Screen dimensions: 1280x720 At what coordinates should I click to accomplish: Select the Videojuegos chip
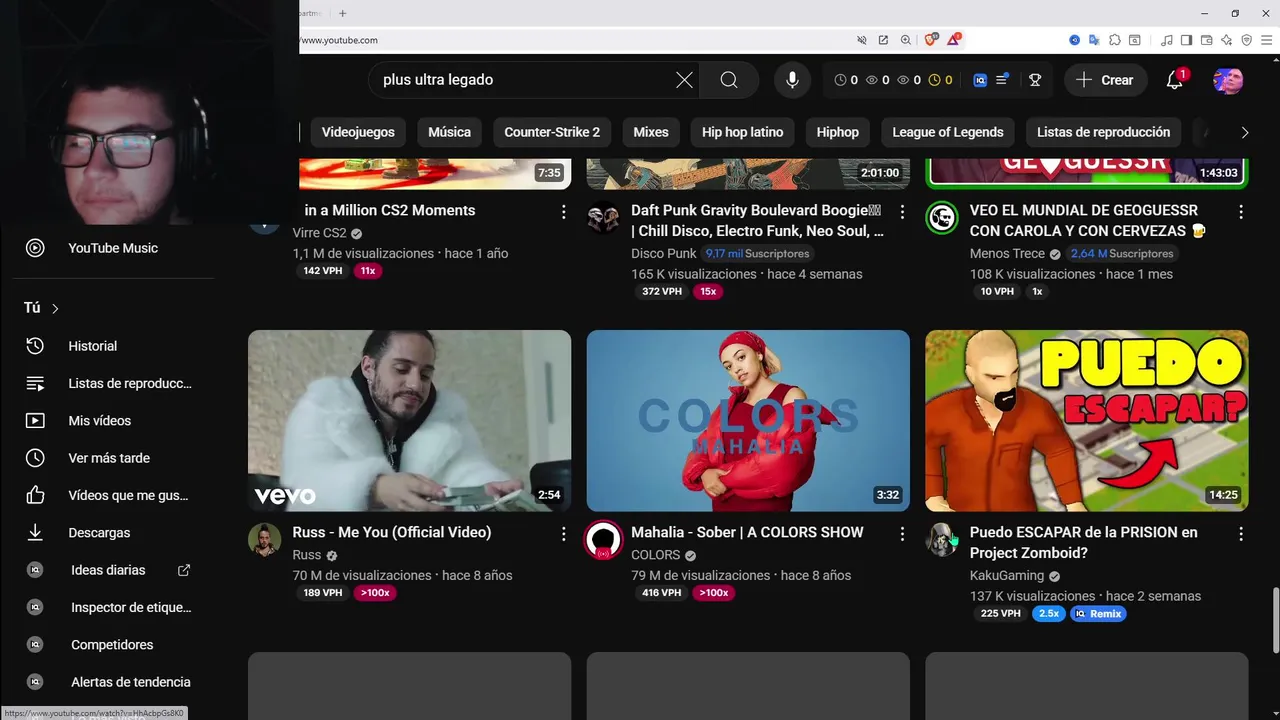pos(358,132)
